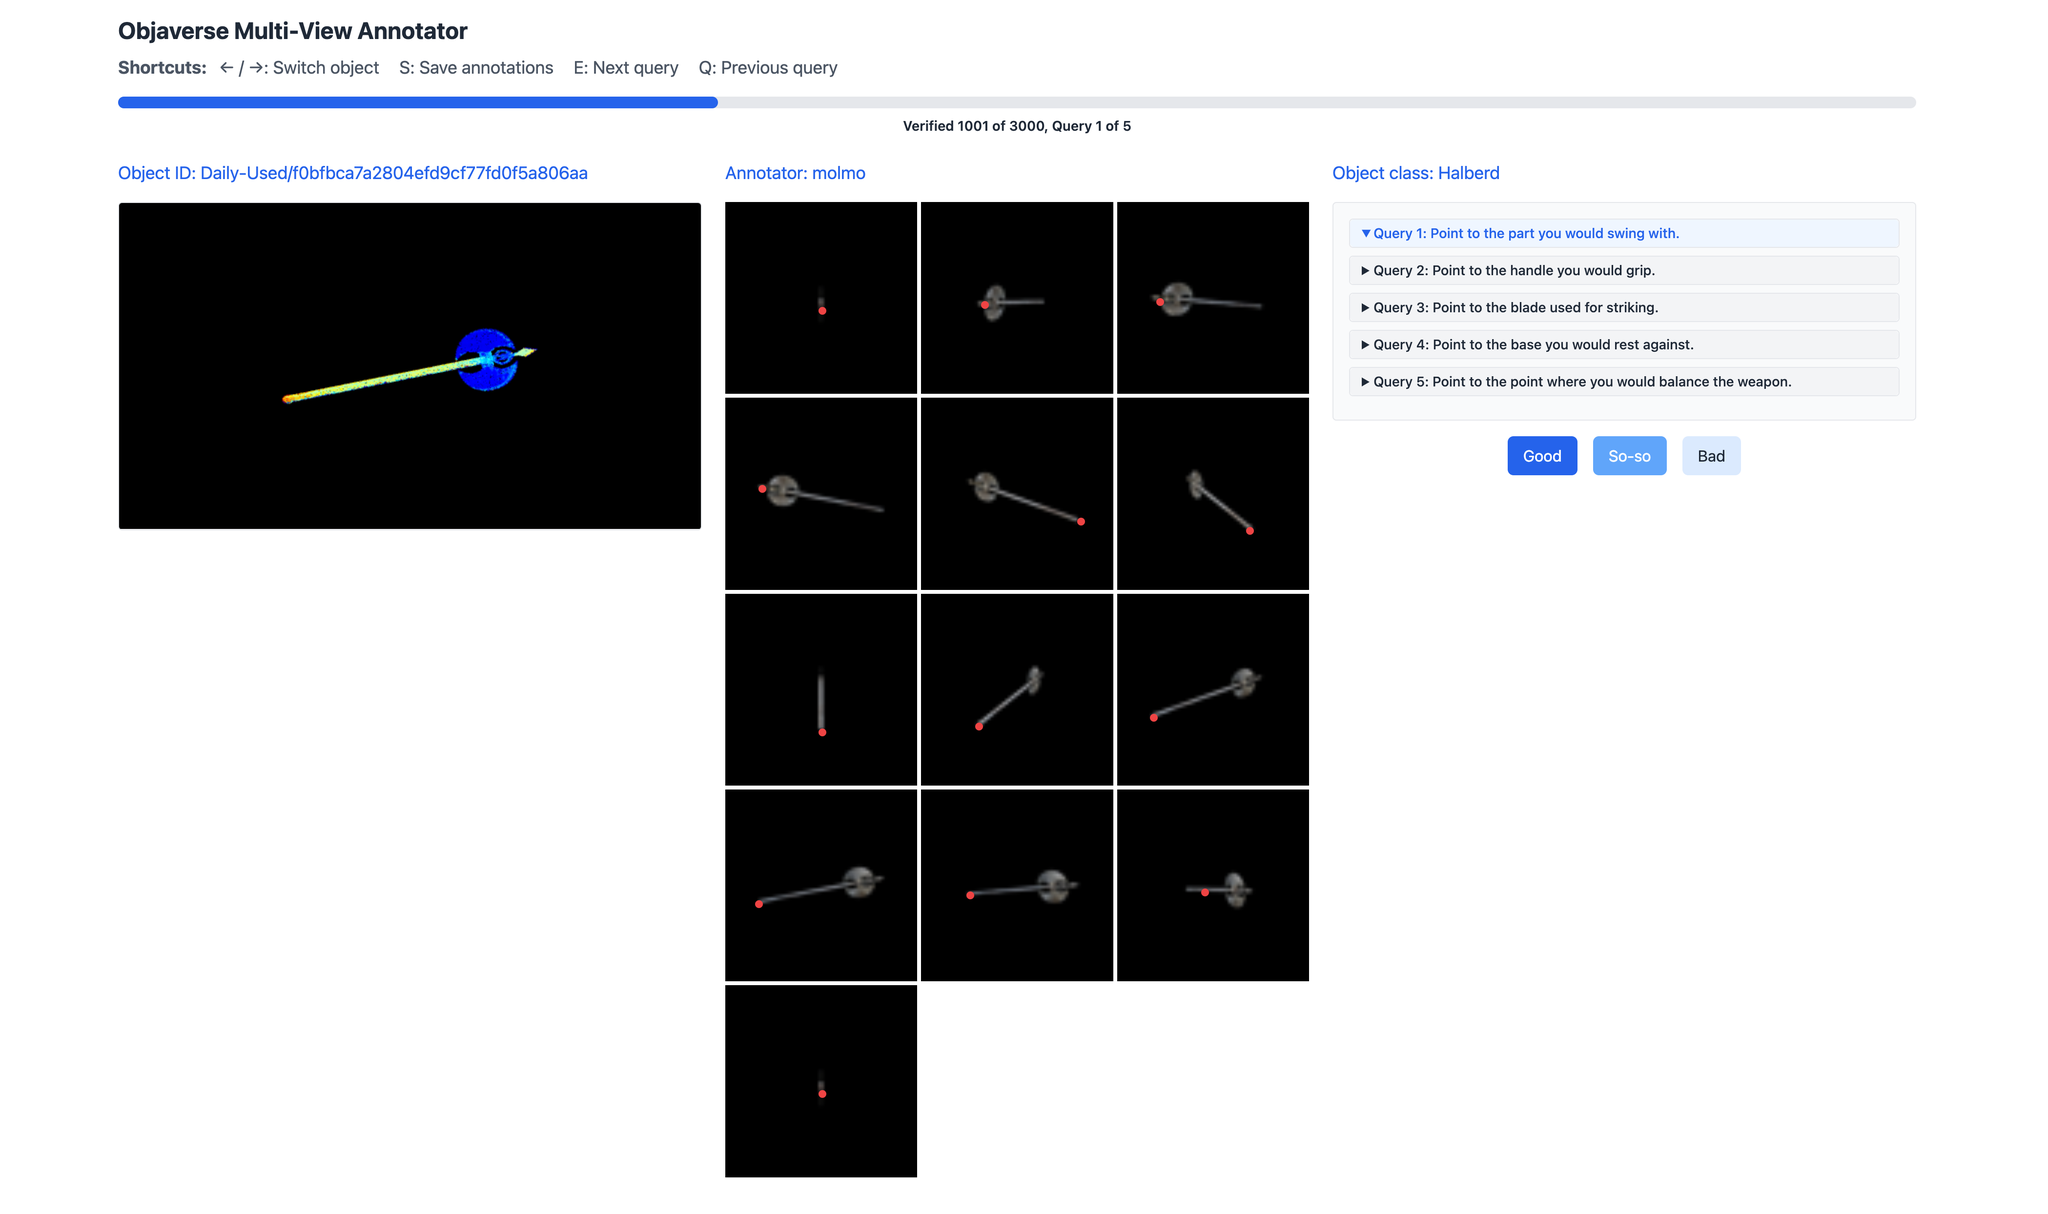Click the 'Q: Previous query' shortcut hint
Image resolution: width=2048 pixels, height=1214 pixels.
[x=768, y=68]
